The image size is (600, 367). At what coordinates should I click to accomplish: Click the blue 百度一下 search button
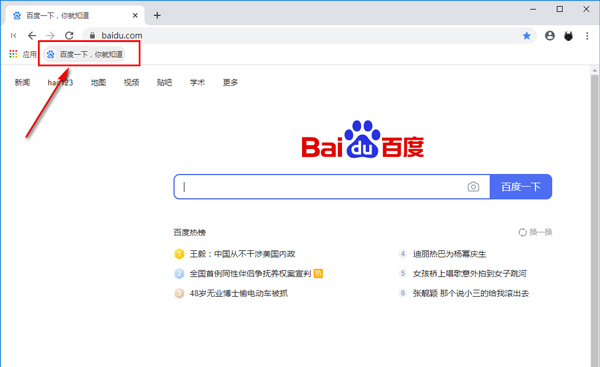point(521,186)
